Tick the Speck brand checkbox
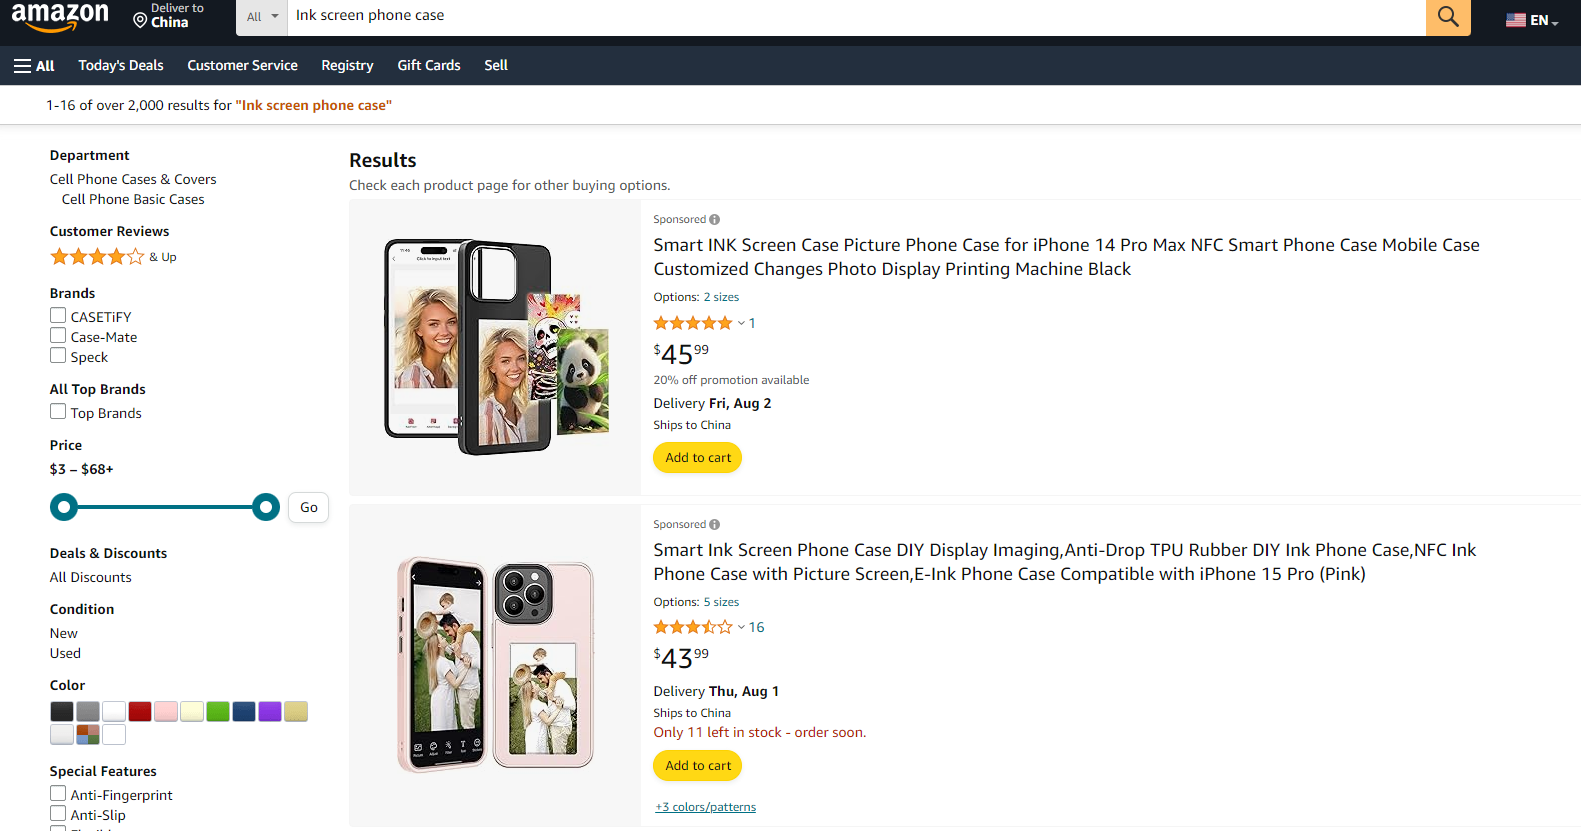 pyautogui.click(x=58, y=356)
